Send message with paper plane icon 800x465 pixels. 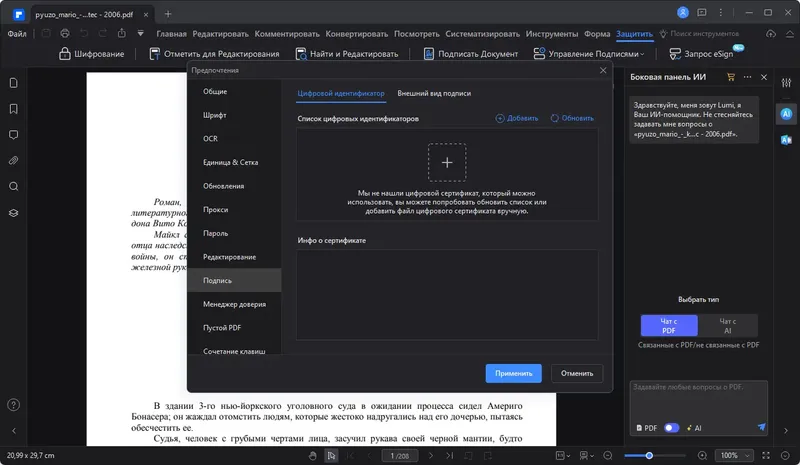pos(761,427)
